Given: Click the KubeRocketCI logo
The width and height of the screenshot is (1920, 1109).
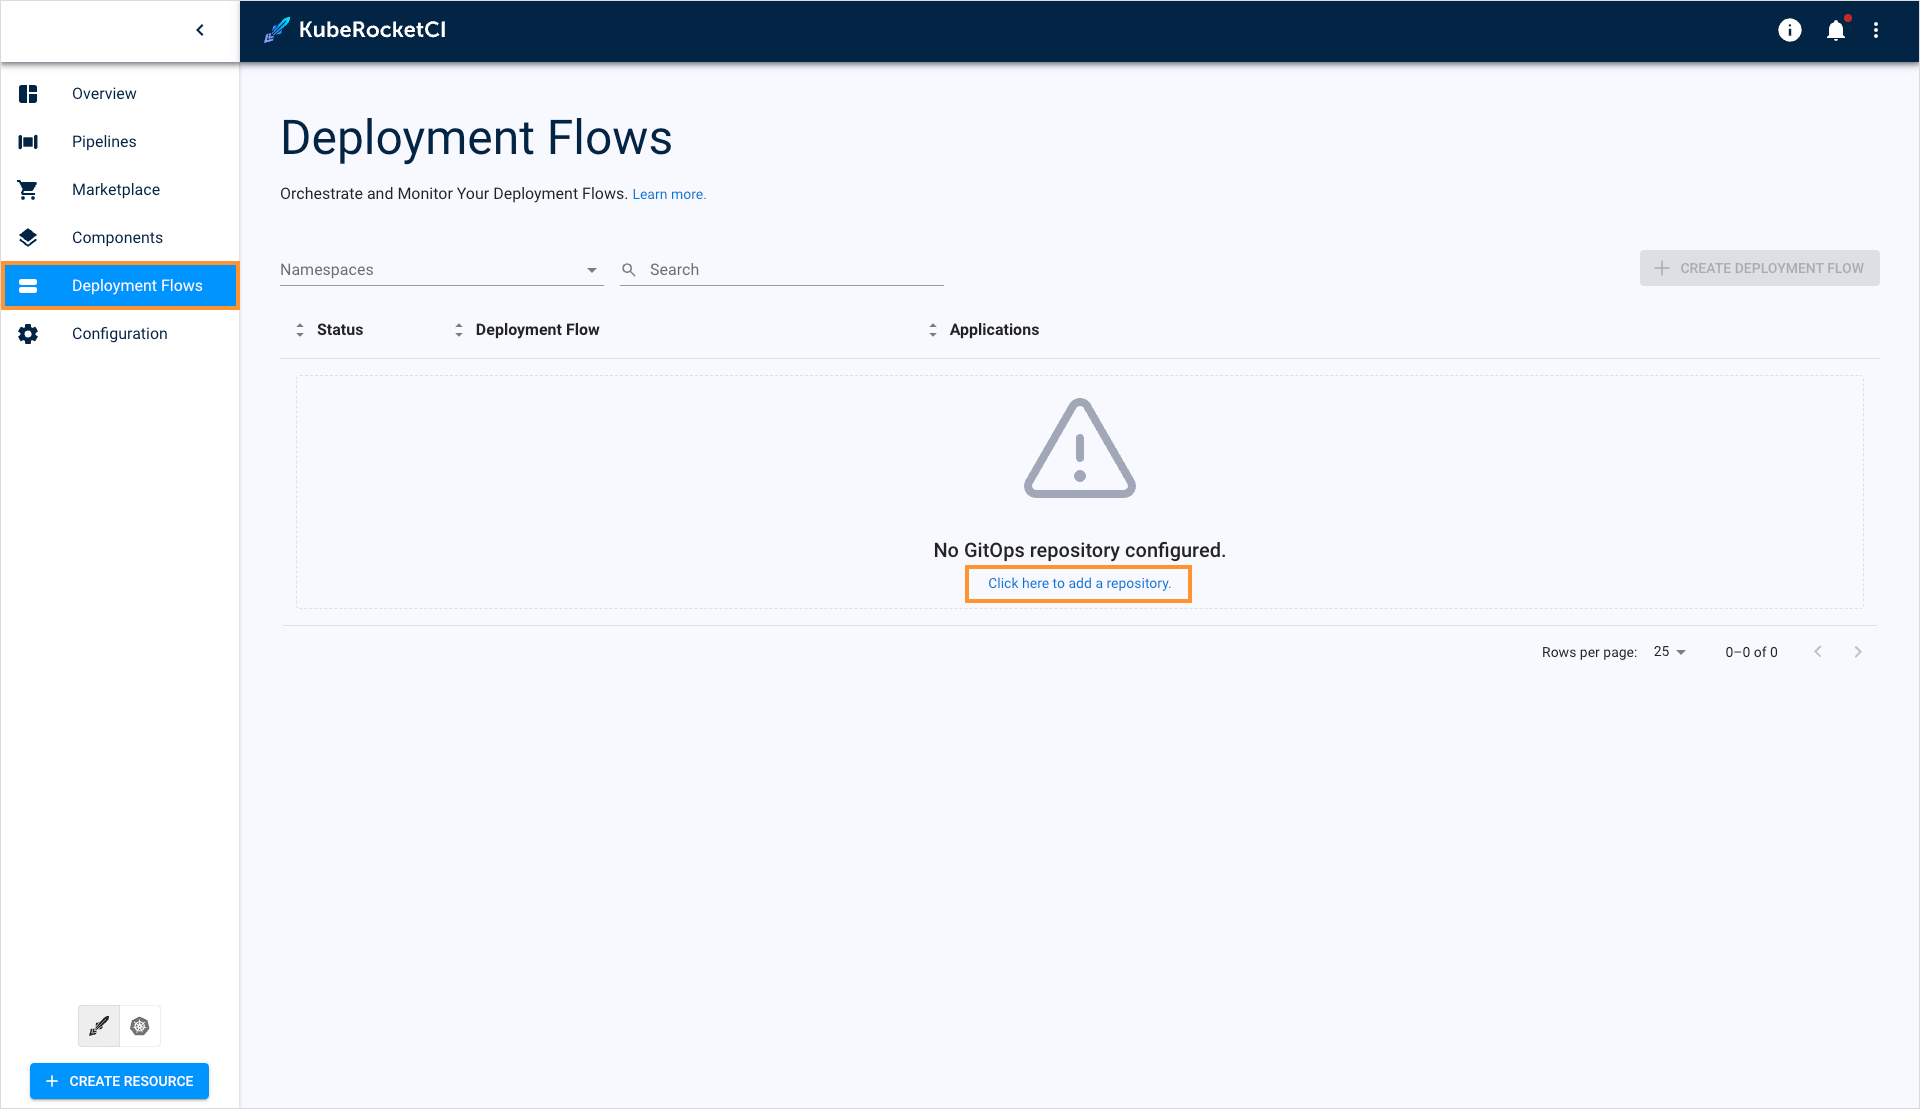Looking at the screenshot, I should 354,30.
